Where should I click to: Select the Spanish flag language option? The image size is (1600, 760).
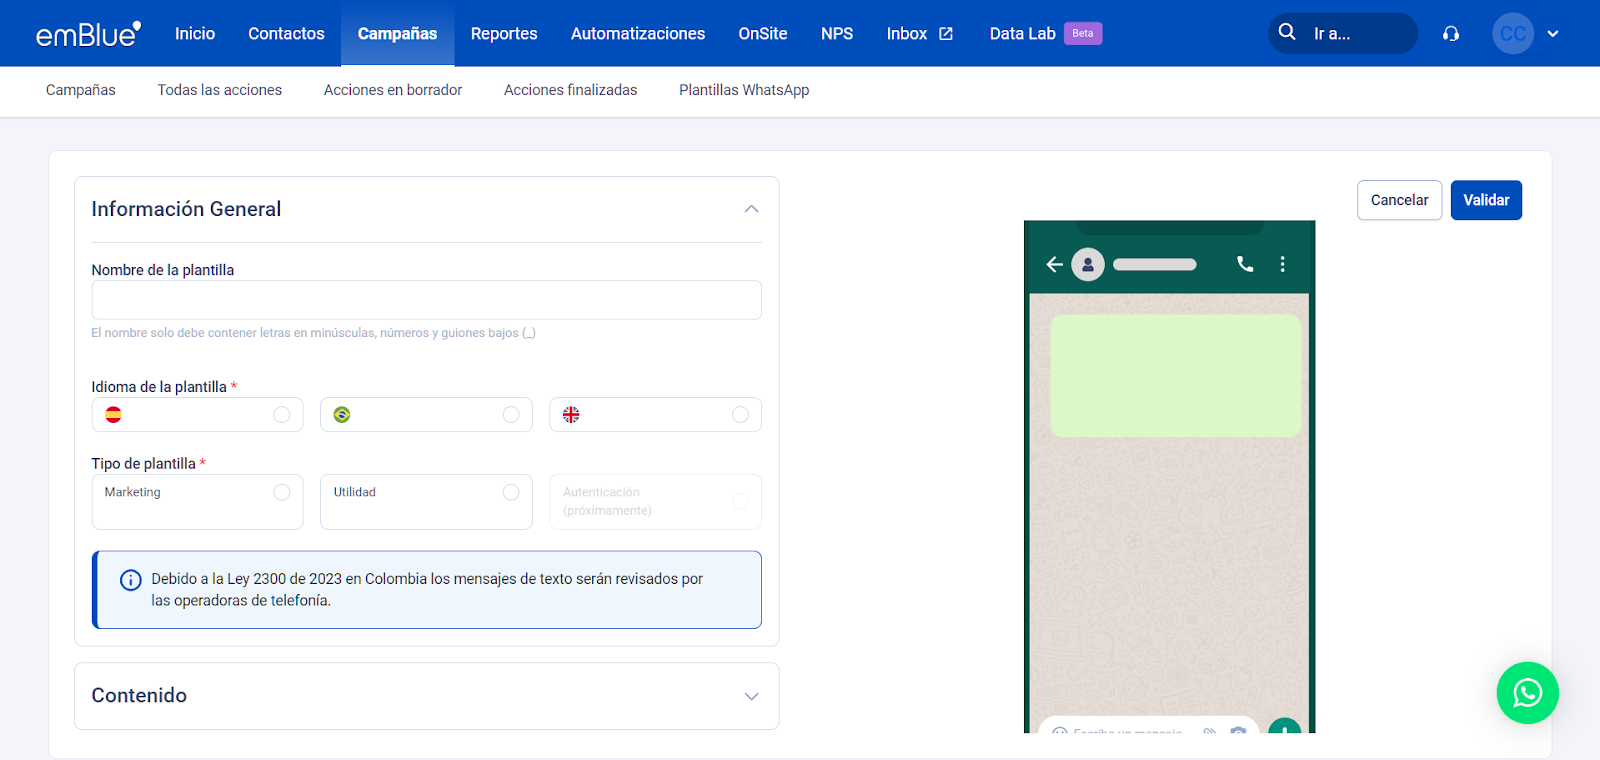point(197,415)
